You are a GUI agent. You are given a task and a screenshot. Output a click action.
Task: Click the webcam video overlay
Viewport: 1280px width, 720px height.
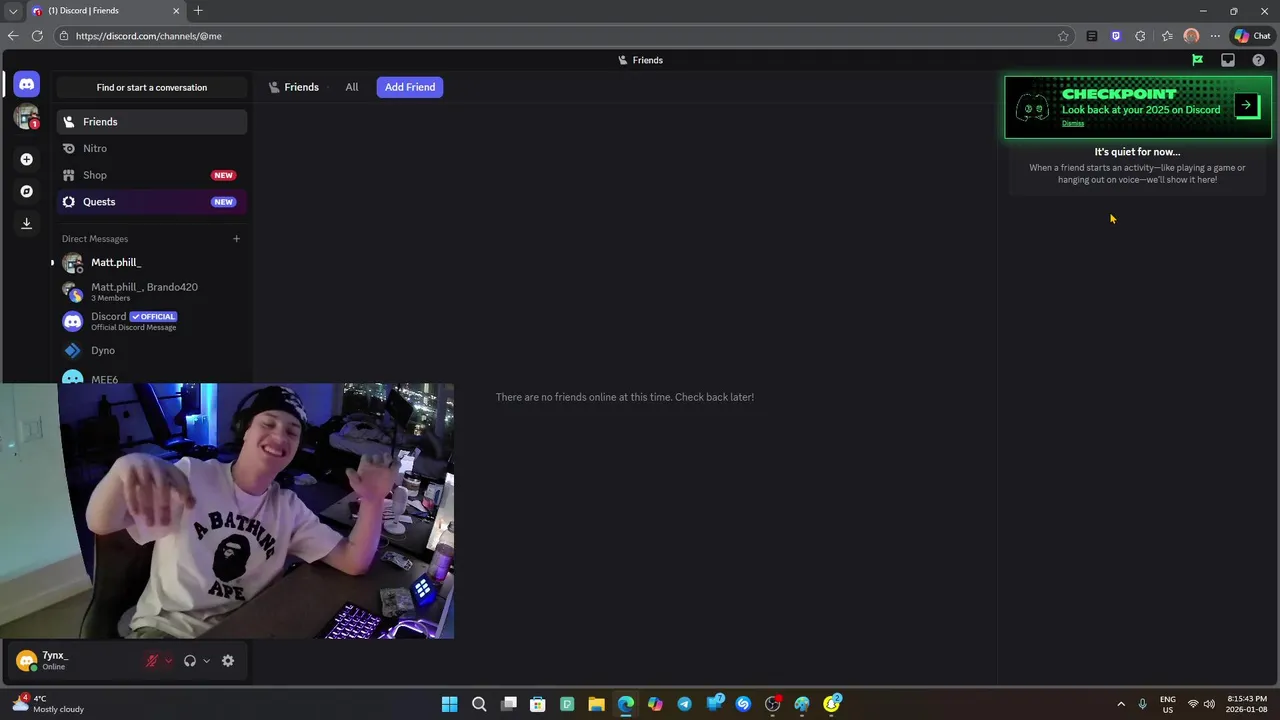tap(227, 511)
